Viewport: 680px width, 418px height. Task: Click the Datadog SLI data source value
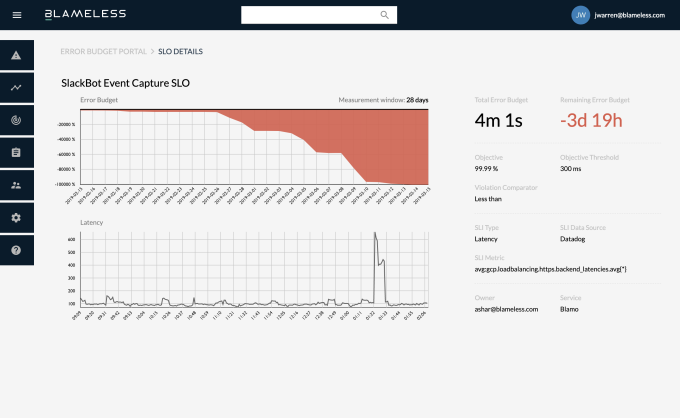point(572,241)
